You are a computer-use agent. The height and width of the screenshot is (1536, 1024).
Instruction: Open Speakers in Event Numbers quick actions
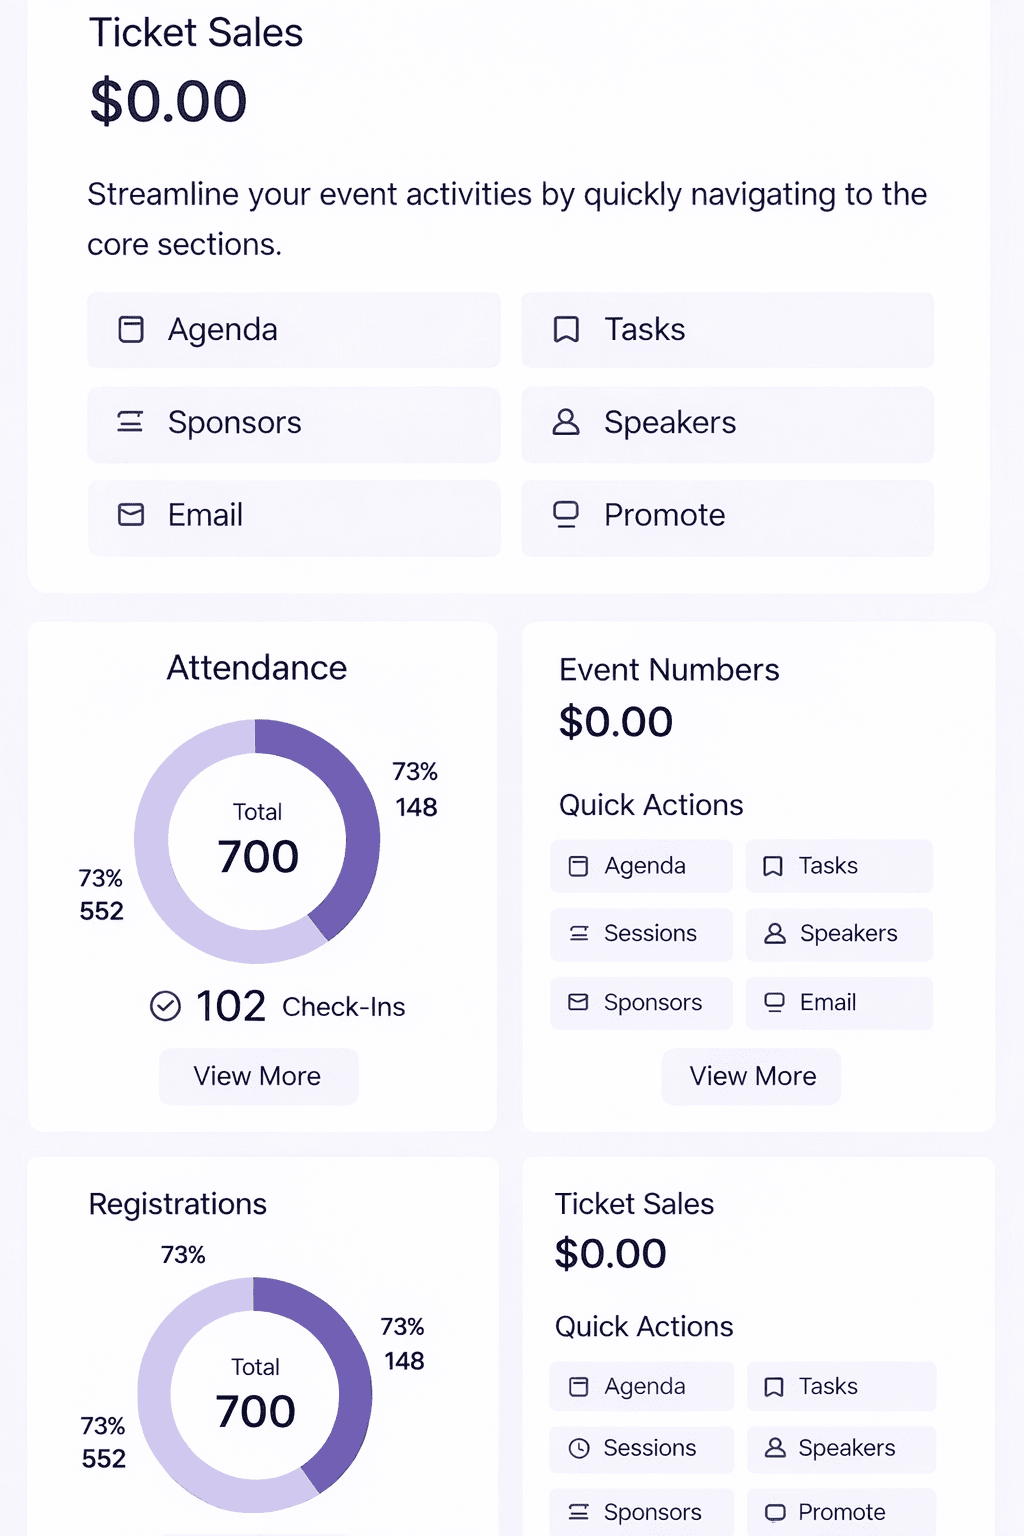tap(839, 934)
